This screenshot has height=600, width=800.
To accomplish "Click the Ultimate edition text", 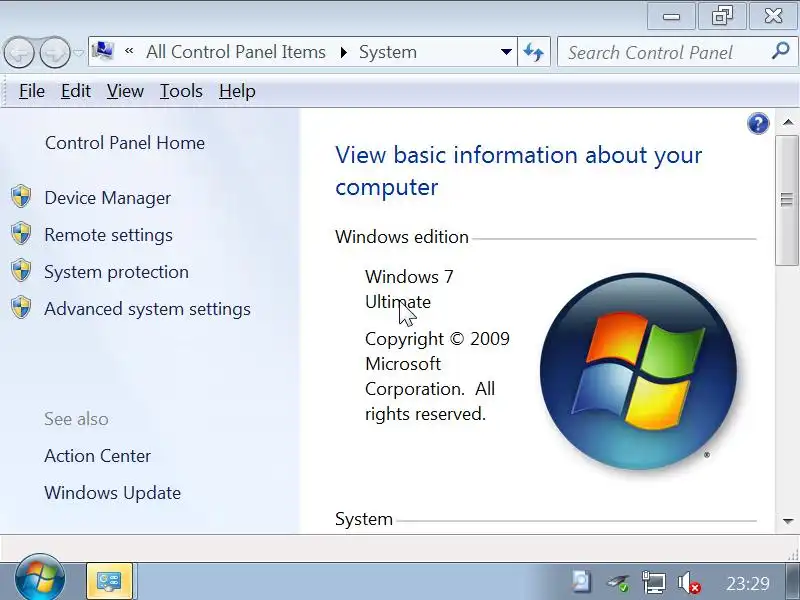I will (398, 302).
